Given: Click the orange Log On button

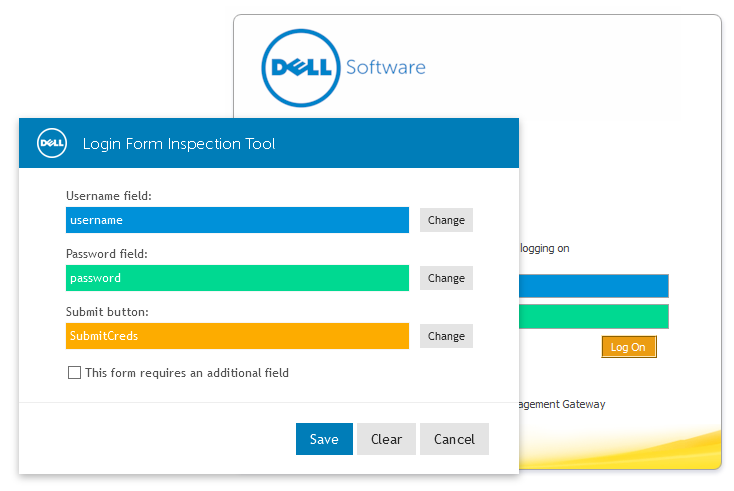Looking at the screenshot, I should coord(628,347).
